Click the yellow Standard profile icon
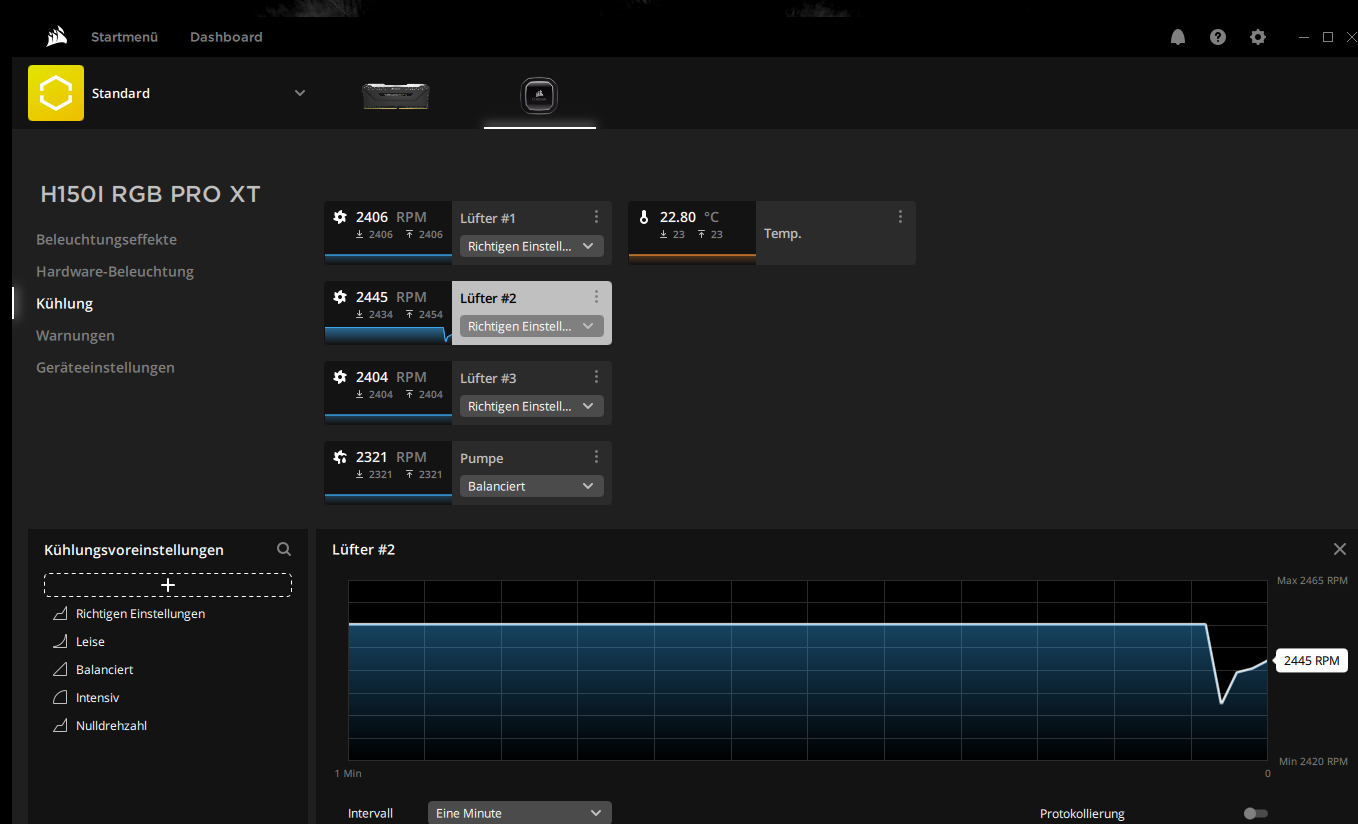 coord(56,93)
